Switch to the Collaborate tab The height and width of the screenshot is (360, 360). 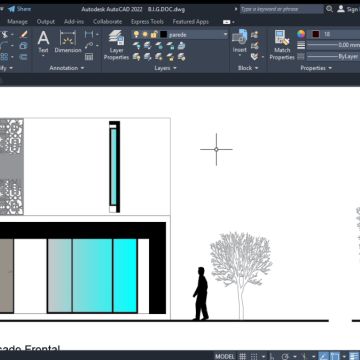pyautogui.click(x=107, y=22)
